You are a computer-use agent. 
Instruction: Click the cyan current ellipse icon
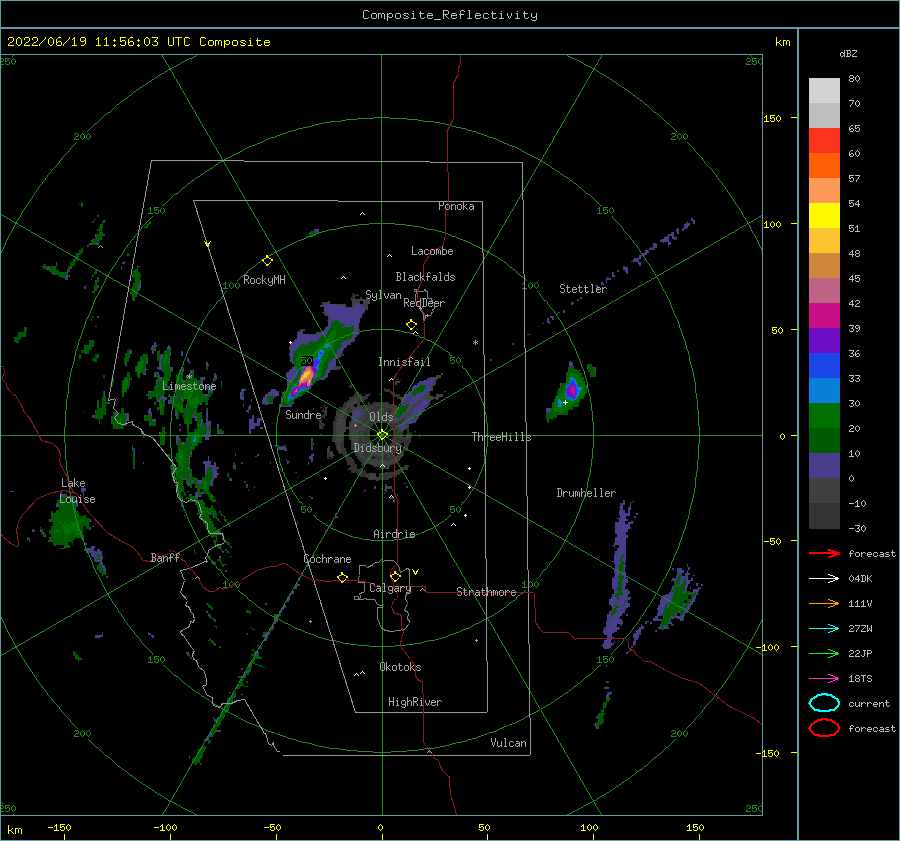tap(824, 703)
